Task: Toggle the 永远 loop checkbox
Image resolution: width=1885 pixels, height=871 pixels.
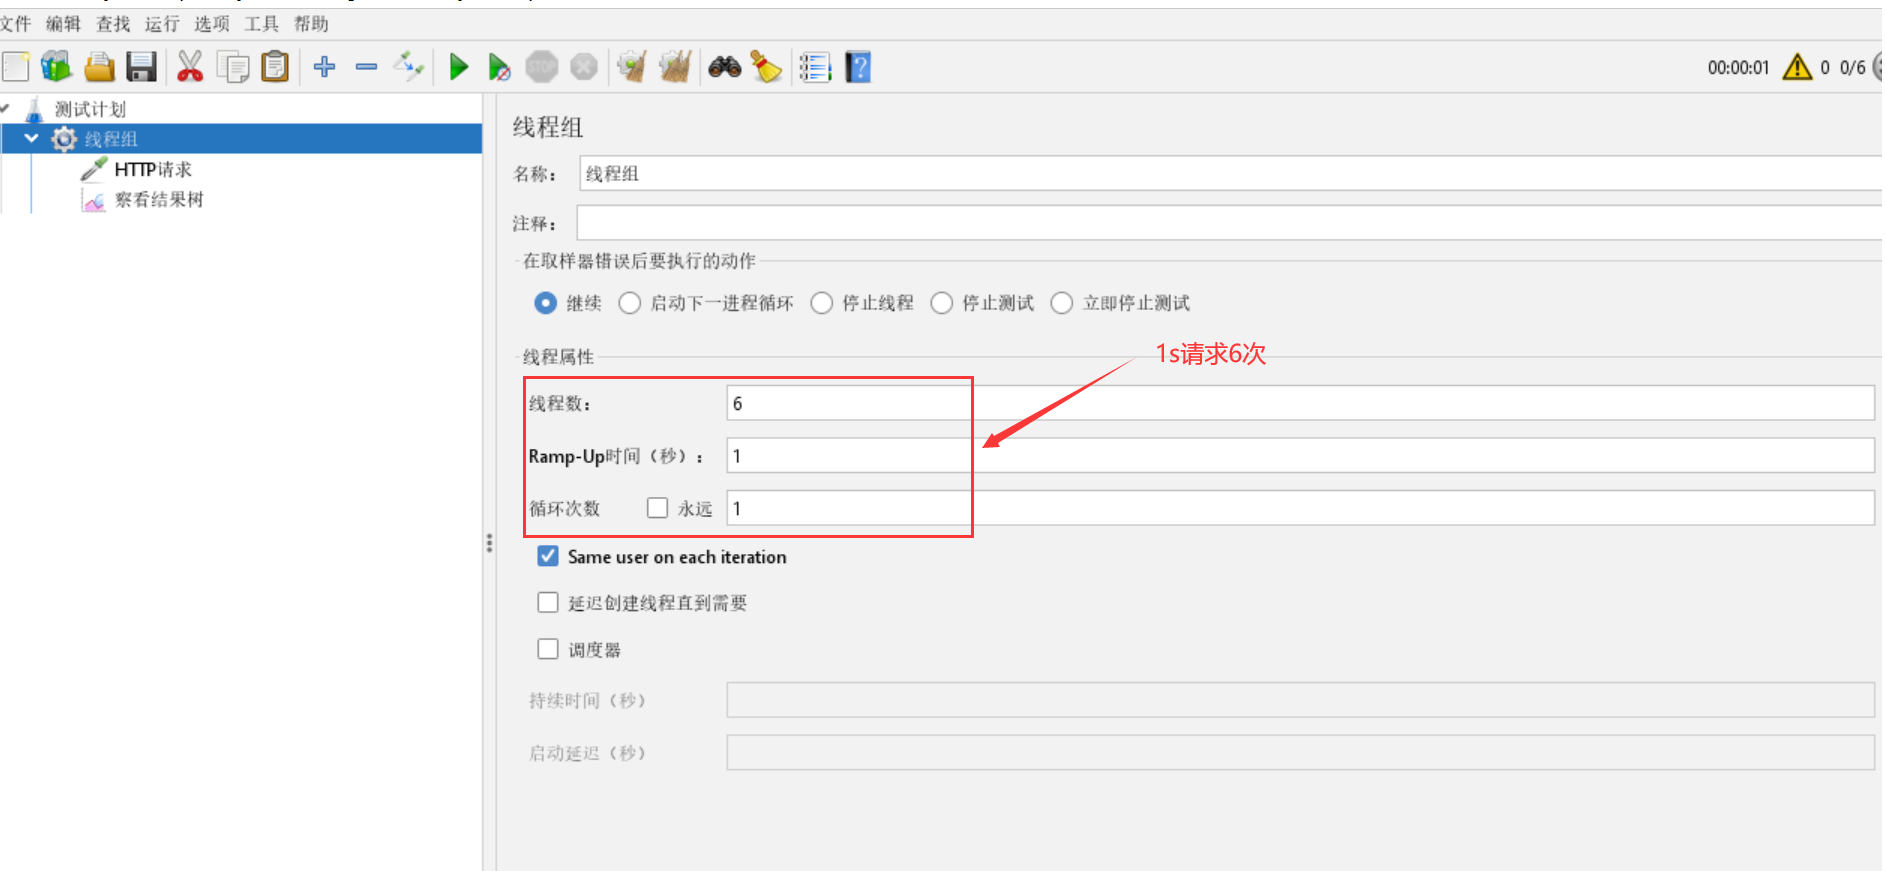Action: tap(657, 508)
